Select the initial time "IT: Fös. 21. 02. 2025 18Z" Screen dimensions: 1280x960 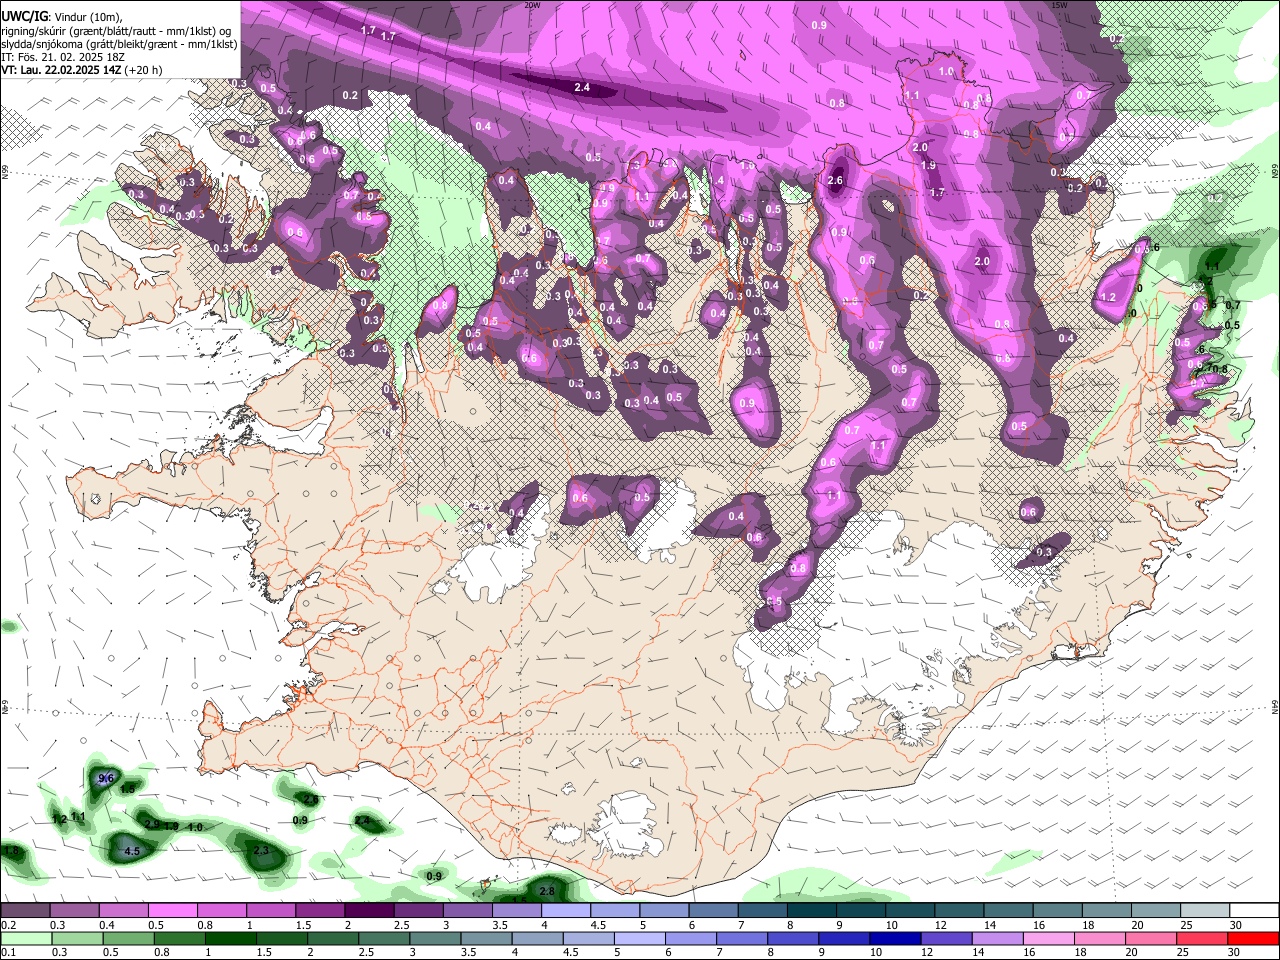pos(63,57)
